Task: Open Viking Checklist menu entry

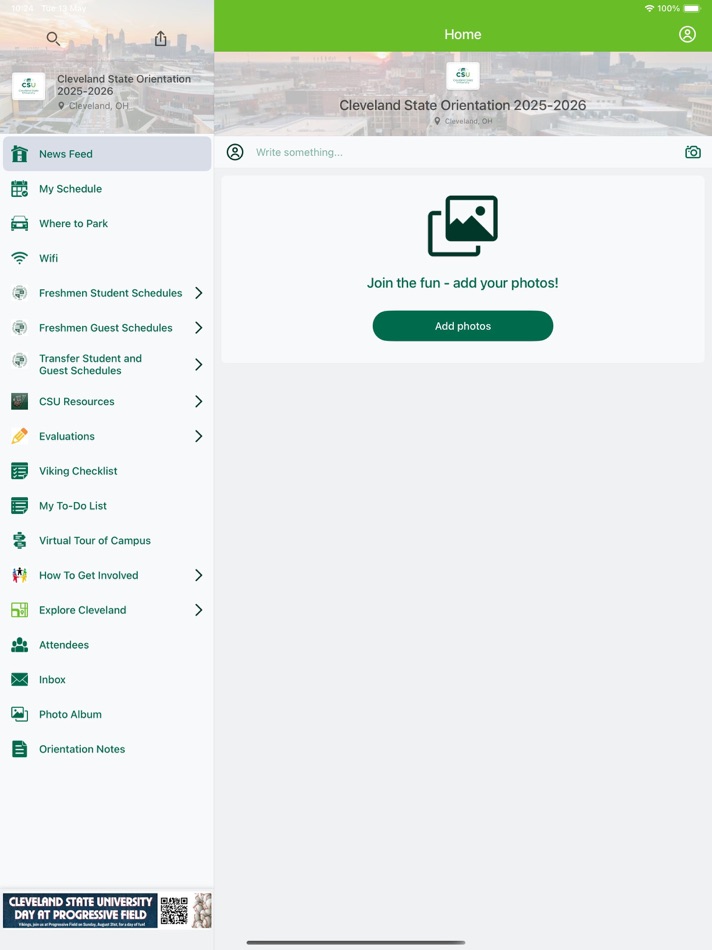Action: (107, 471)
